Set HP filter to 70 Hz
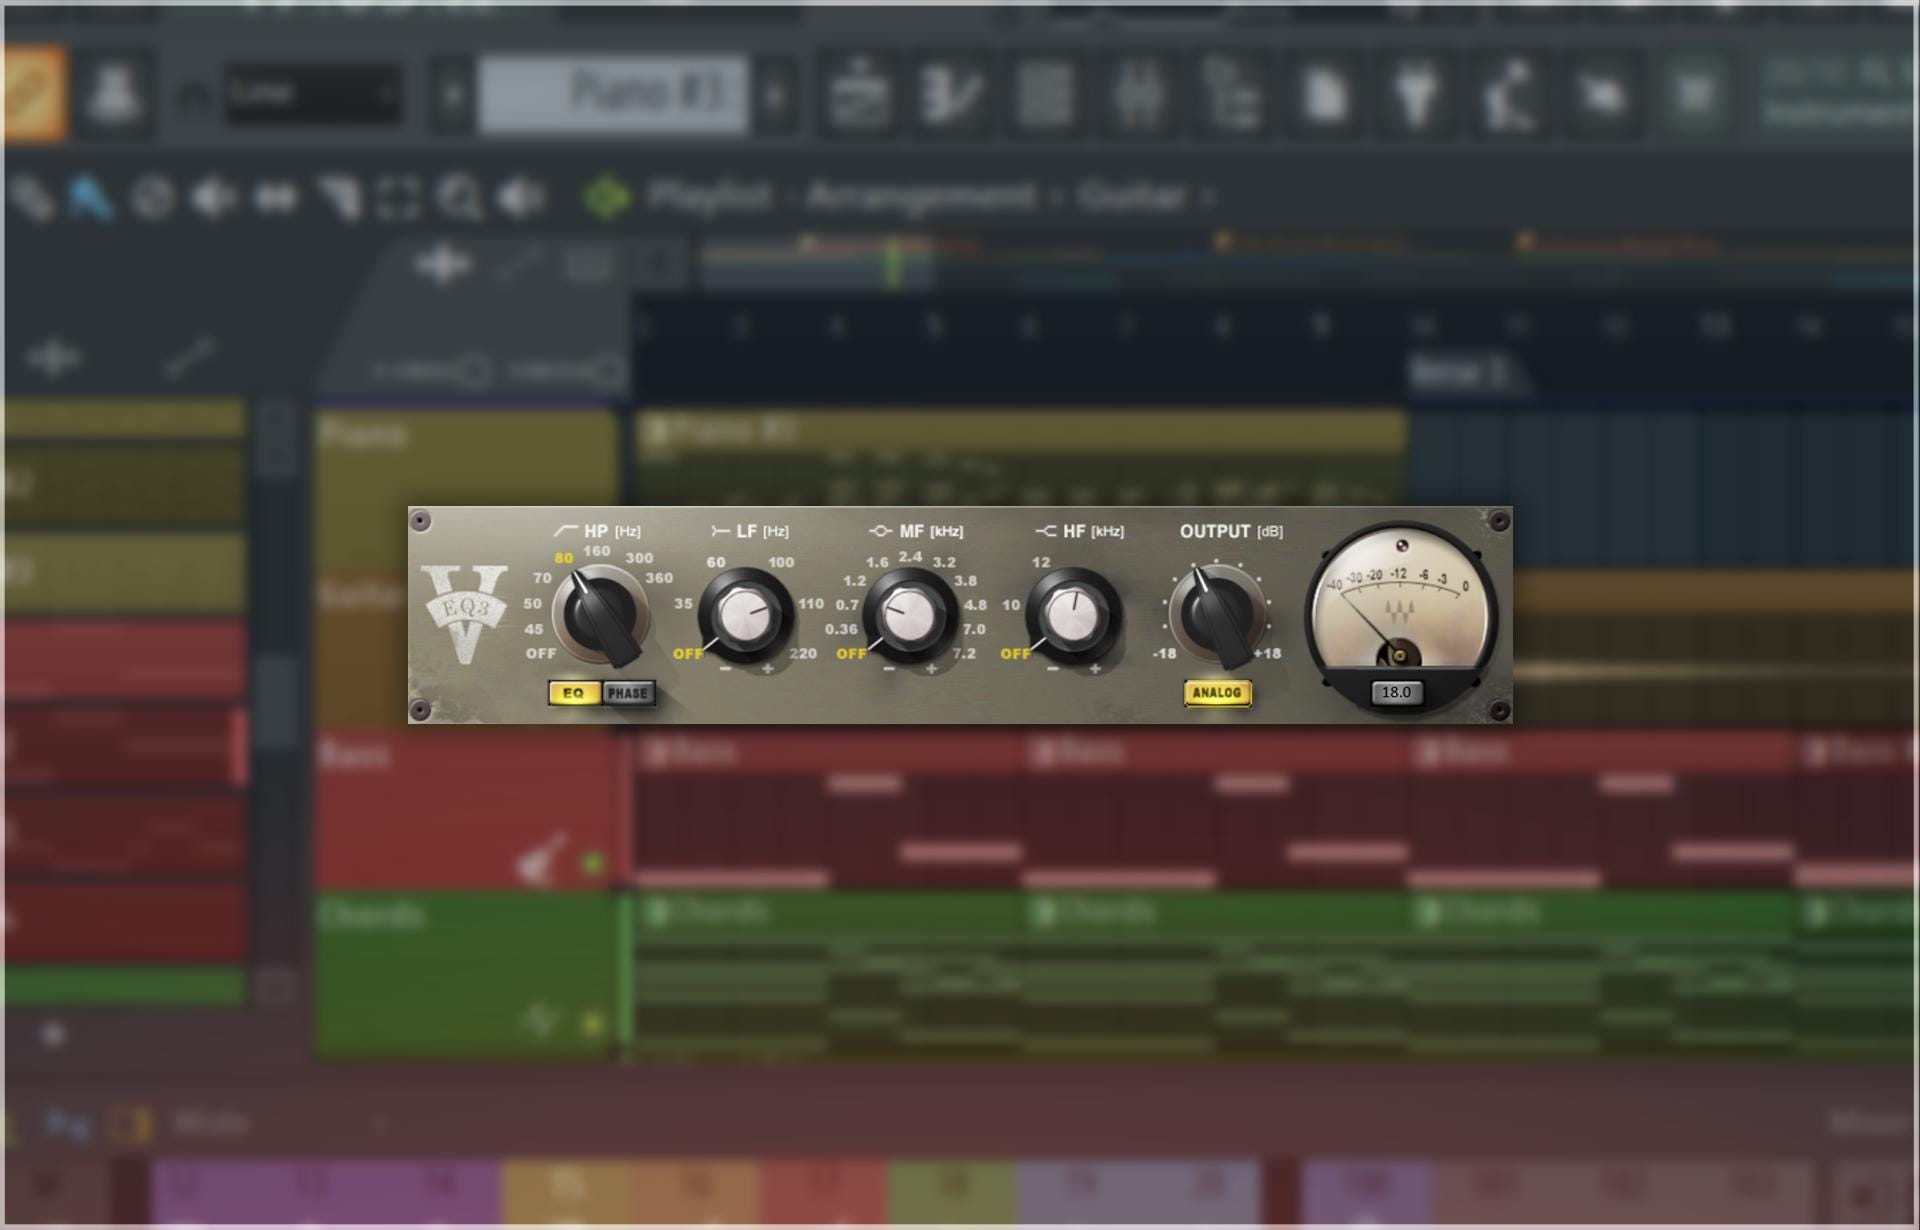1920x1230 pixels. tap(542, 578)
